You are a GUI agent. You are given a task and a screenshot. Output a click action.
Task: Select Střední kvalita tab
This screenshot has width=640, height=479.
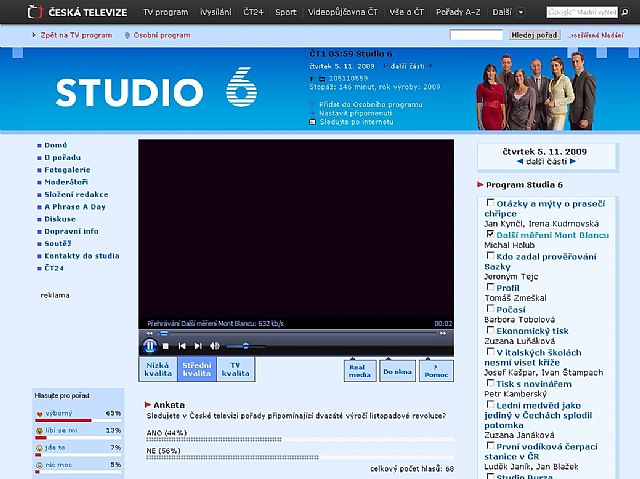pos(197,369)
